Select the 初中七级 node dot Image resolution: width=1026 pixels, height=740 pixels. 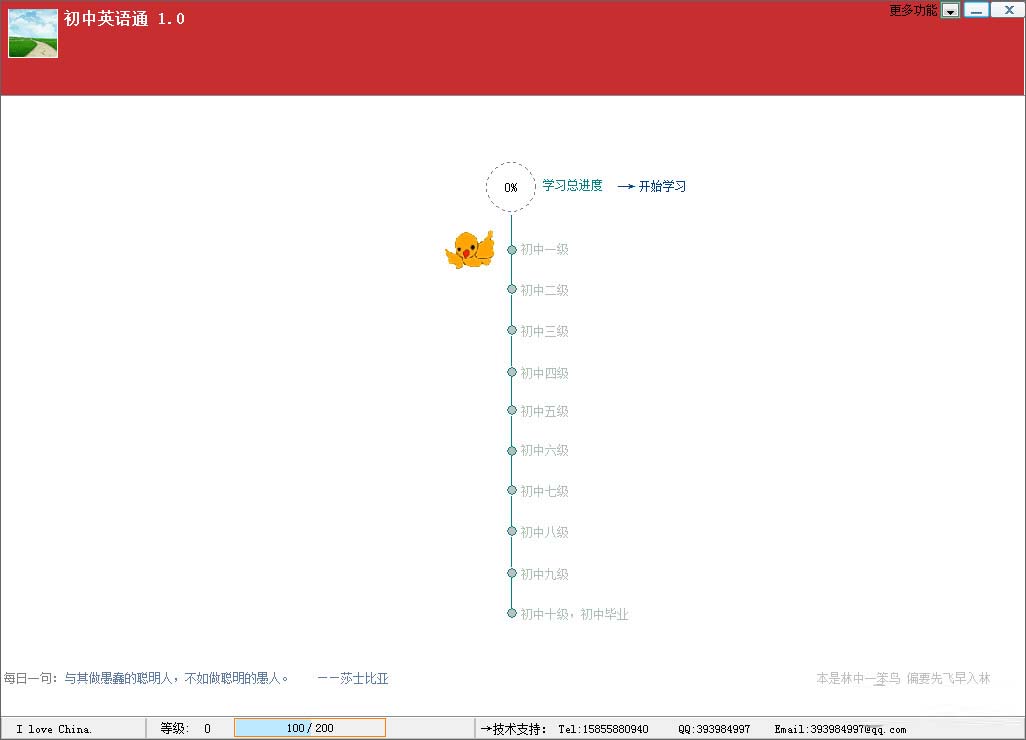click(x=512, y=489)
